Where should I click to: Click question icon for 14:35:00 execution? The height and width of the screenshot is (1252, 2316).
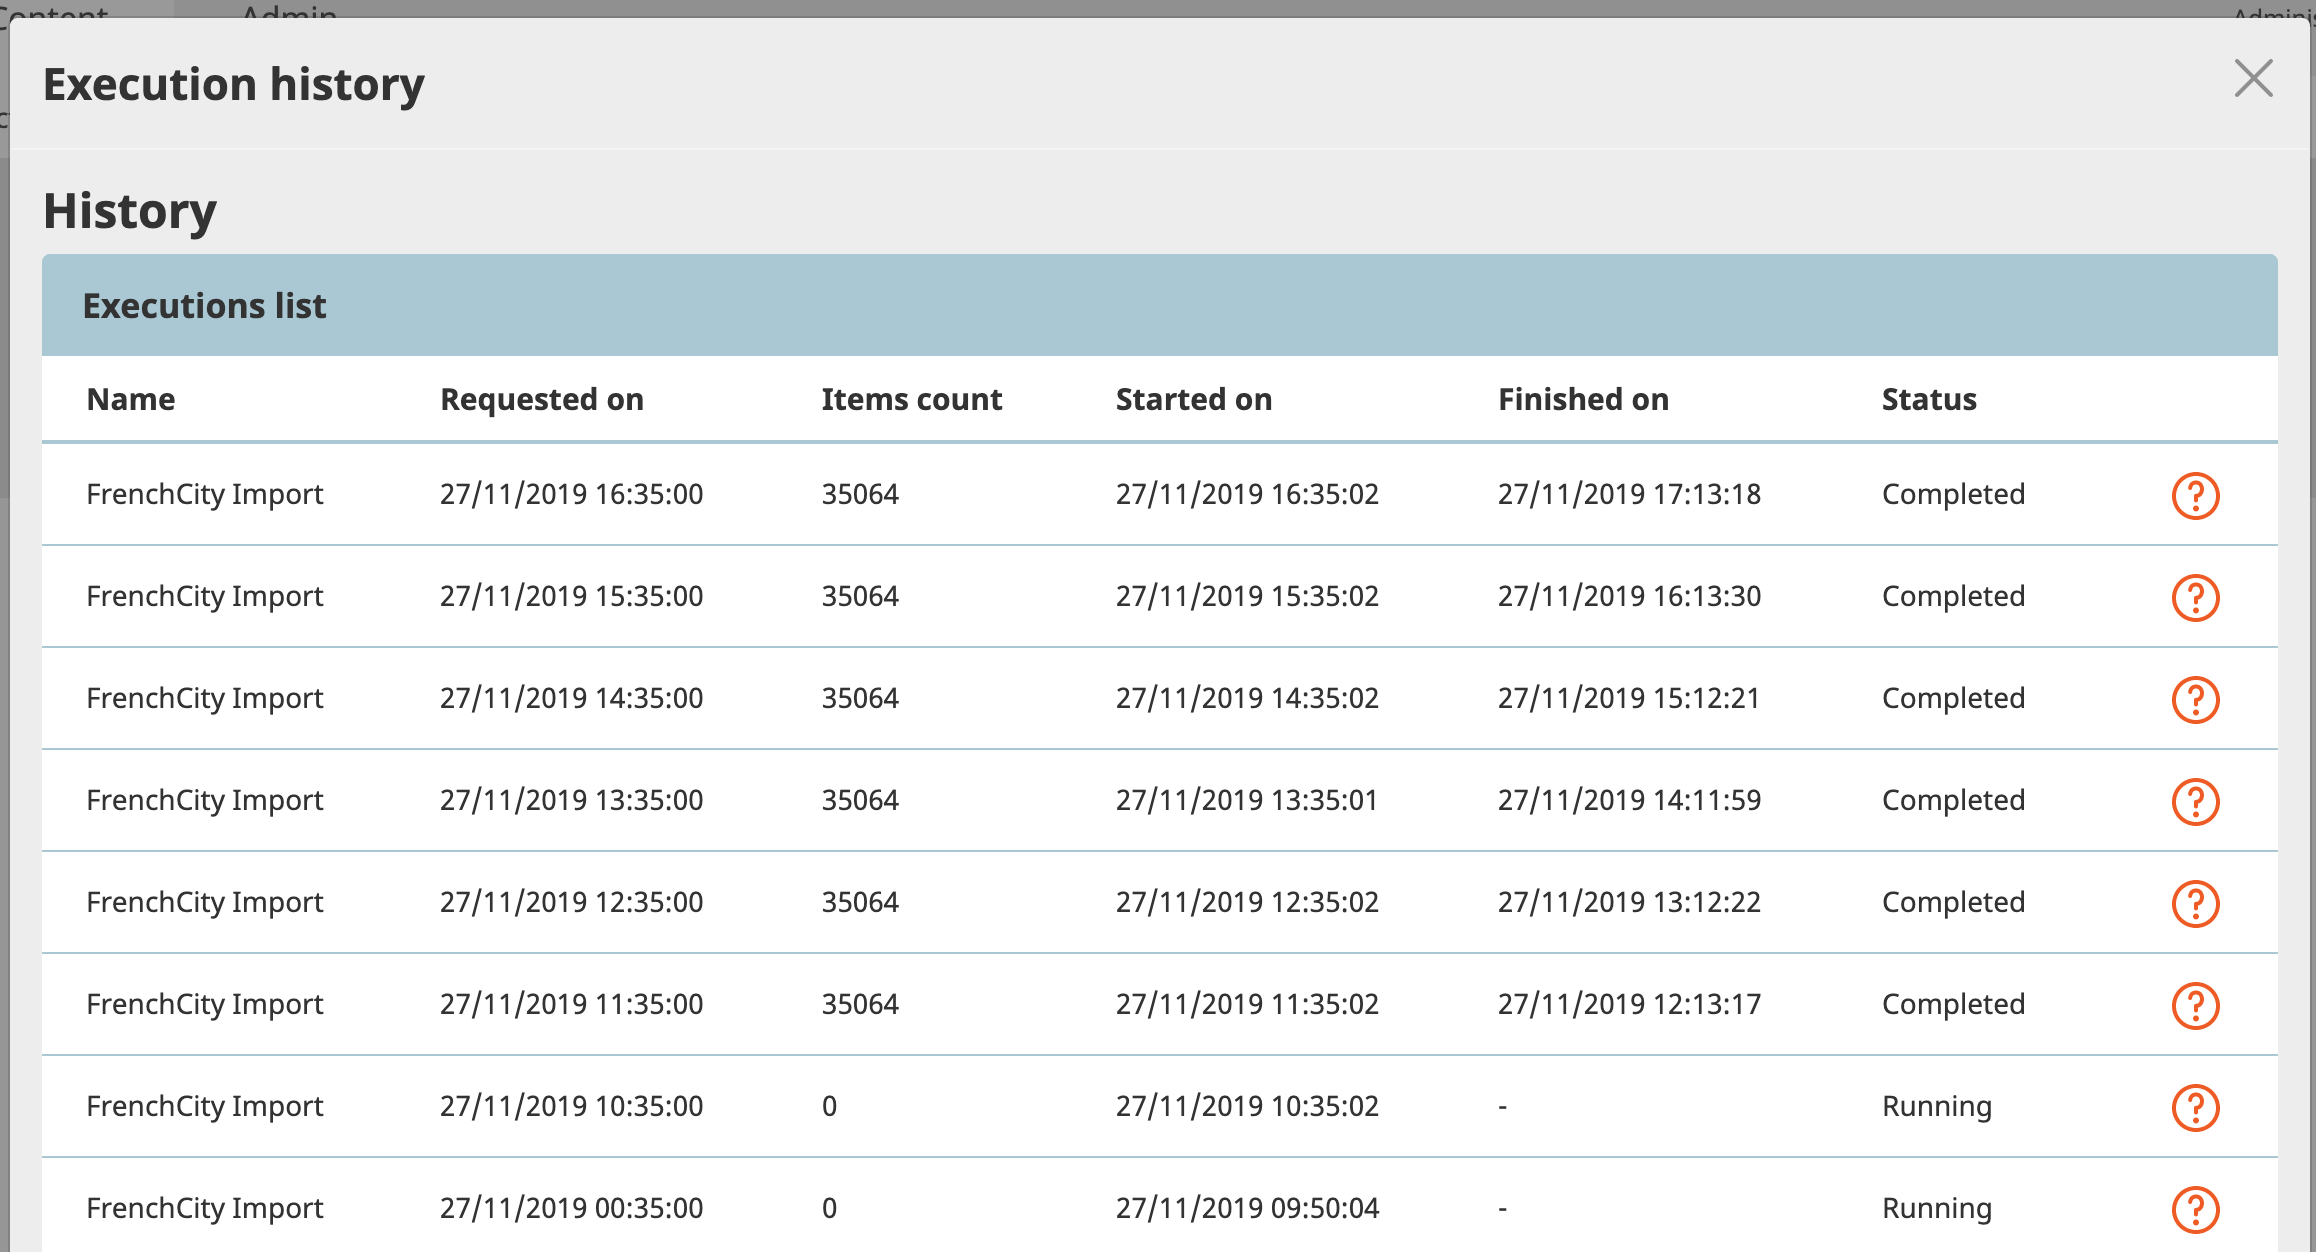tap(2195, 699)
